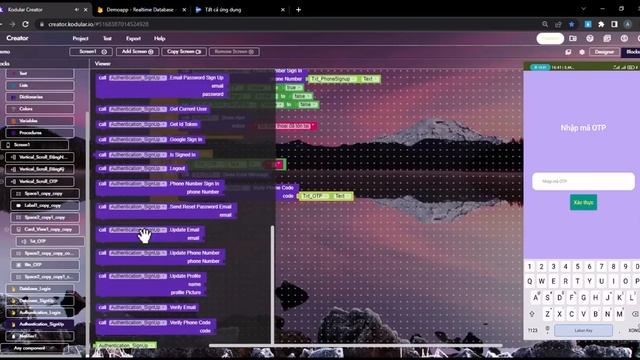Click the comment icon left of Designer
Viewport: 640px width, 360px height.
[568, 52]
